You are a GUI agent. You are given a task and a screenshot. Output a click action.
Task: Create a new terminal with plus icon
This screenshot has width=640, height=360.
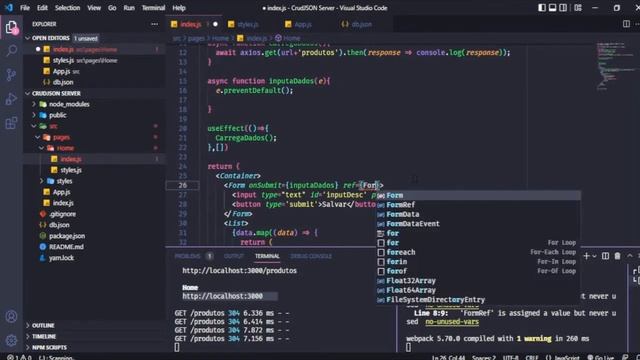tap(586, 256)
